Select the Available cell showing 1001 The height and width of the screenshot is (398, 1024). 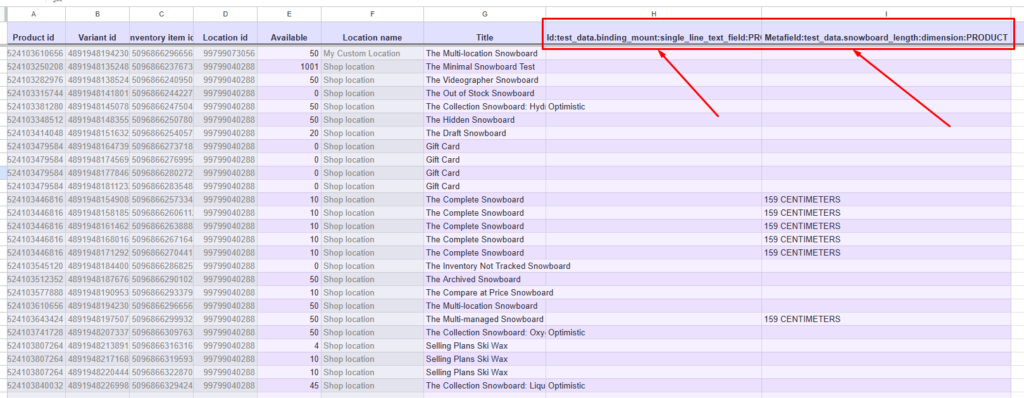pyautogui.click(x=289, y=67)
